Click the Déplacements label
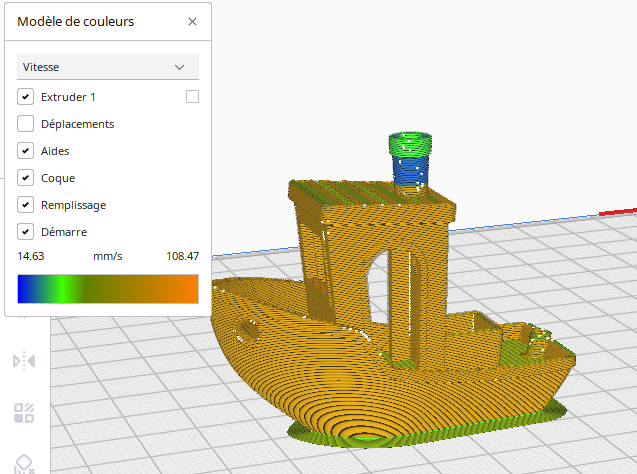Image resolution: width=637 pixels, height=474 pixels. pos(78,124)
